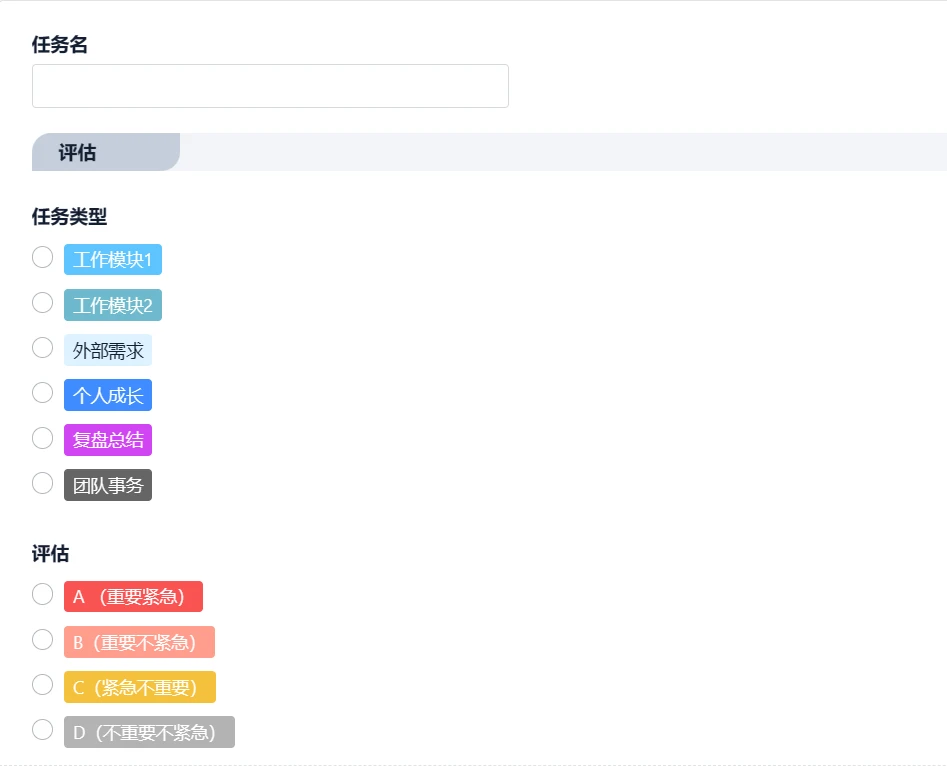Click the light blue 工作模块1 tag

point(112,260)
